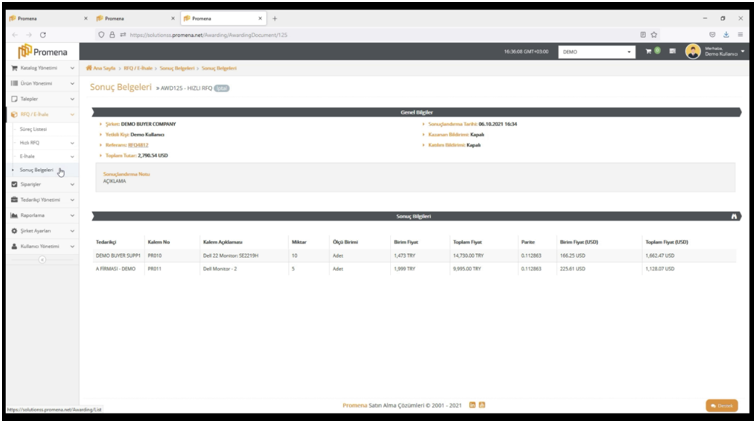The image size is (754, 424).
Task: Click the RFQ6812 reference link
Action: [x=138, y=145]
